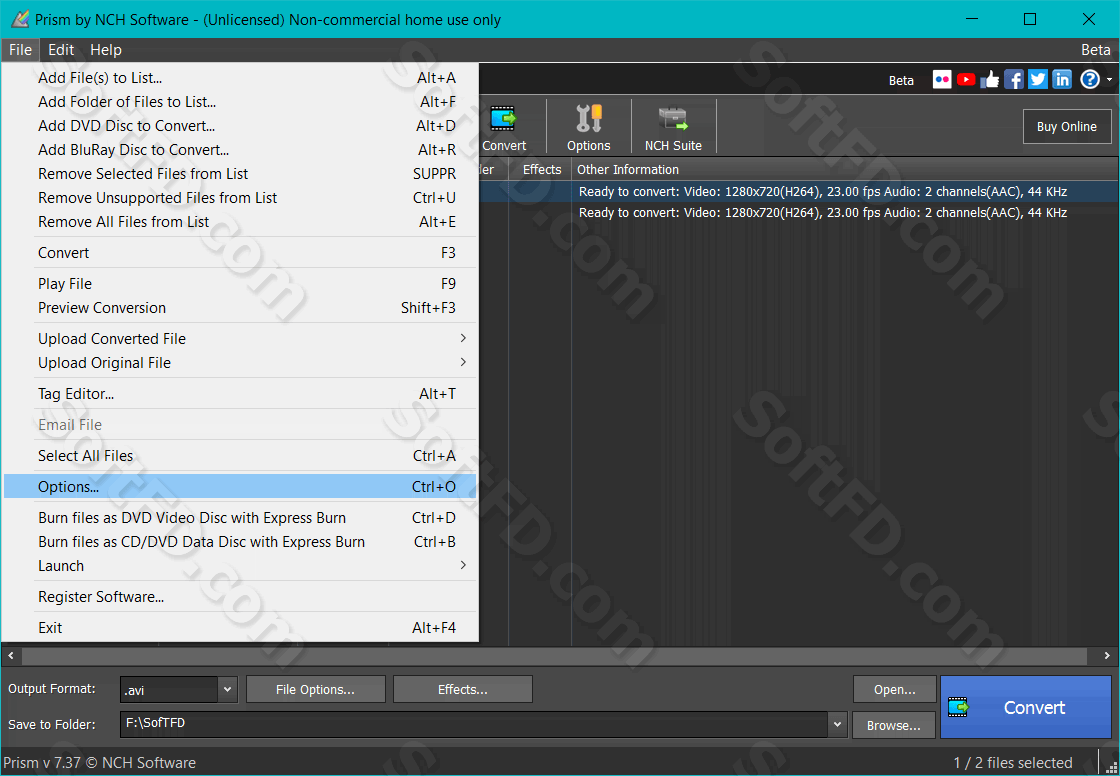Choose Remove Selected Files from List
The image size is (1120, 776).
[x=239, y=174]
